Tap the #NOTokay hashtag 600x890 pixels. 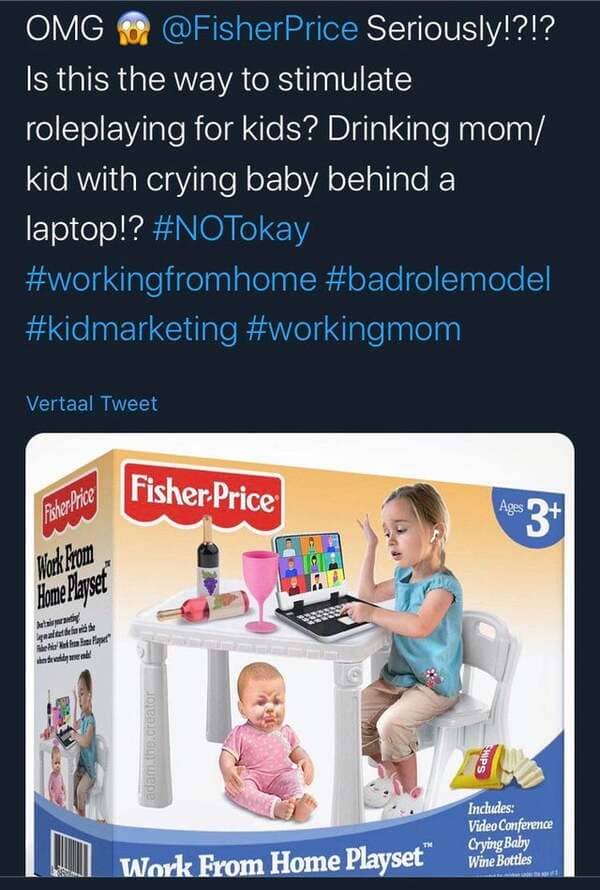pyautogui.click(x=231, y=229)
